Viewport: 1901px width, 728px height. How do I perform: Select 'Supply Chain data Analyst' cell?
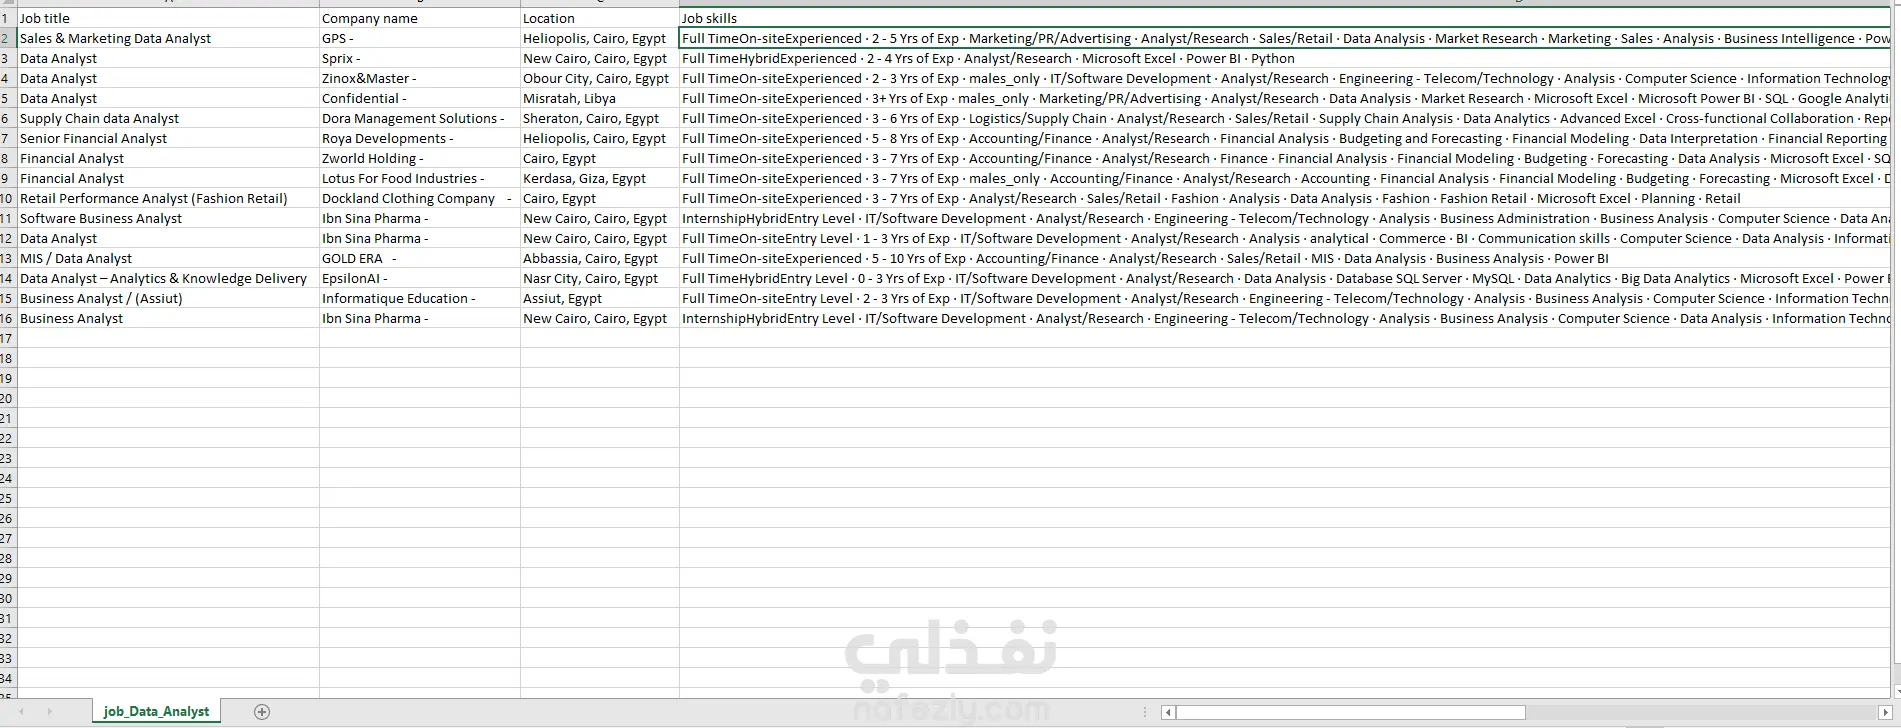(x=169, y=118)
